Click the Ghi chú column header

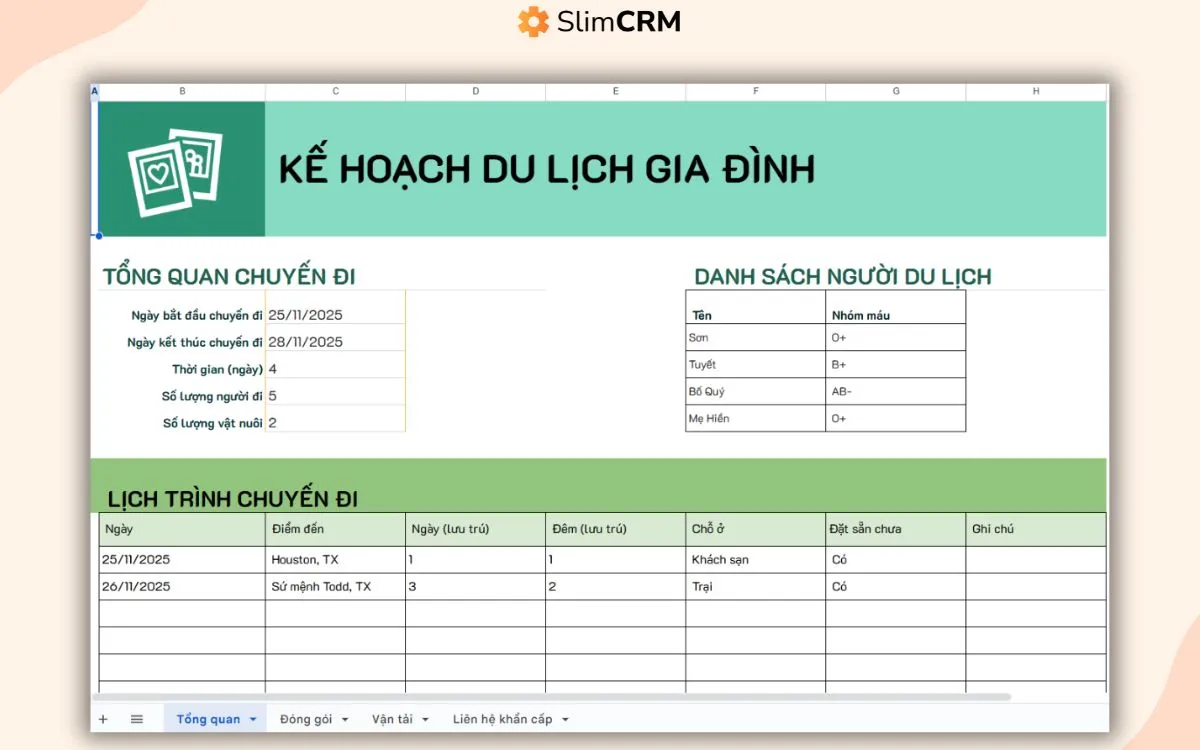pyautogui.click(x=1036, y=529)
